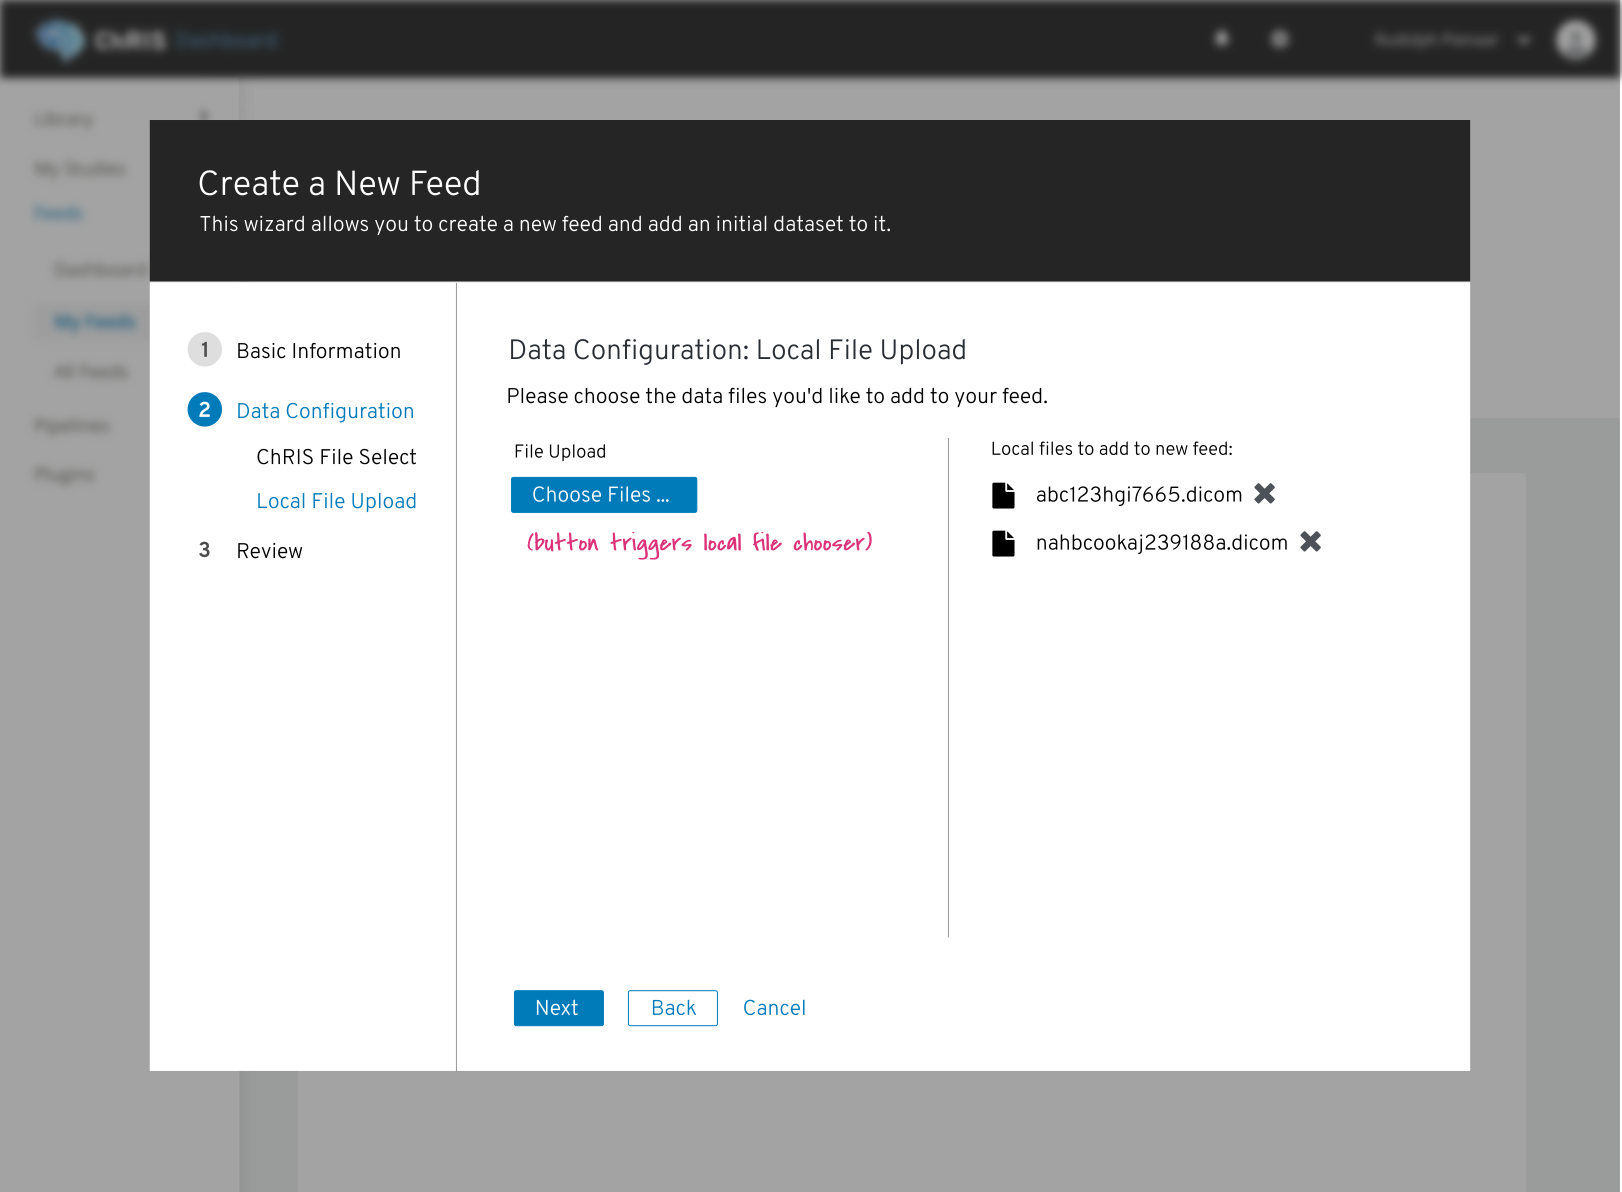Click the file icon beside nahbcookaj239188a.dicom
This screenshot has height=1192, width=1622.
(x=1004, y=543)
